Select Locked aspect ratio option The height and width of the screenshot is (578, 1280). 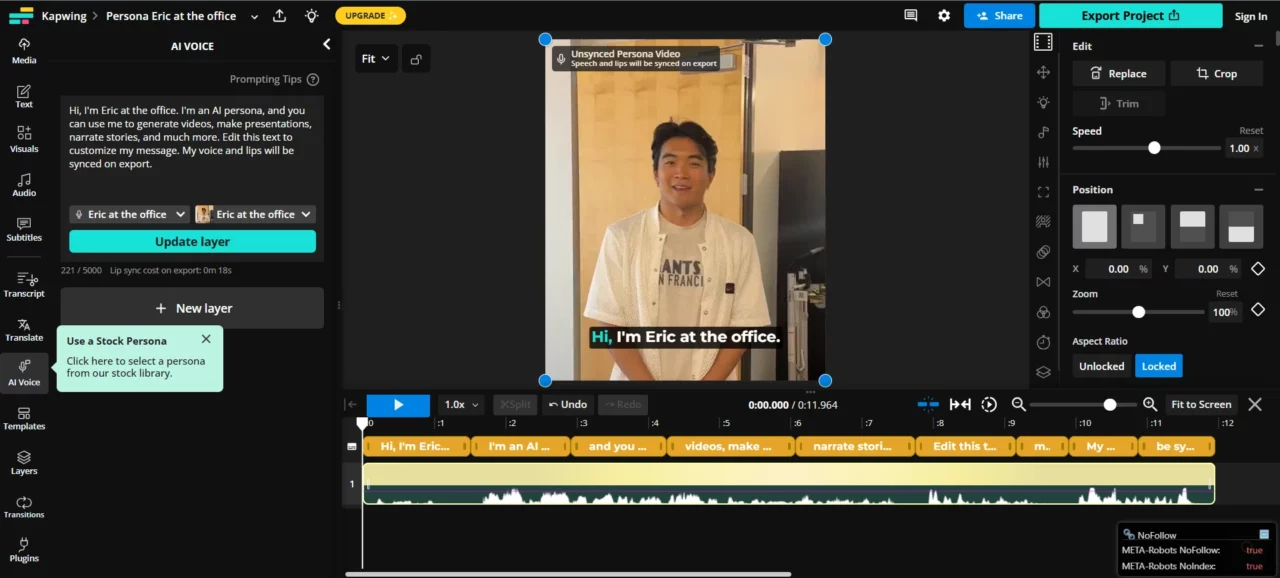[1158, 366]
